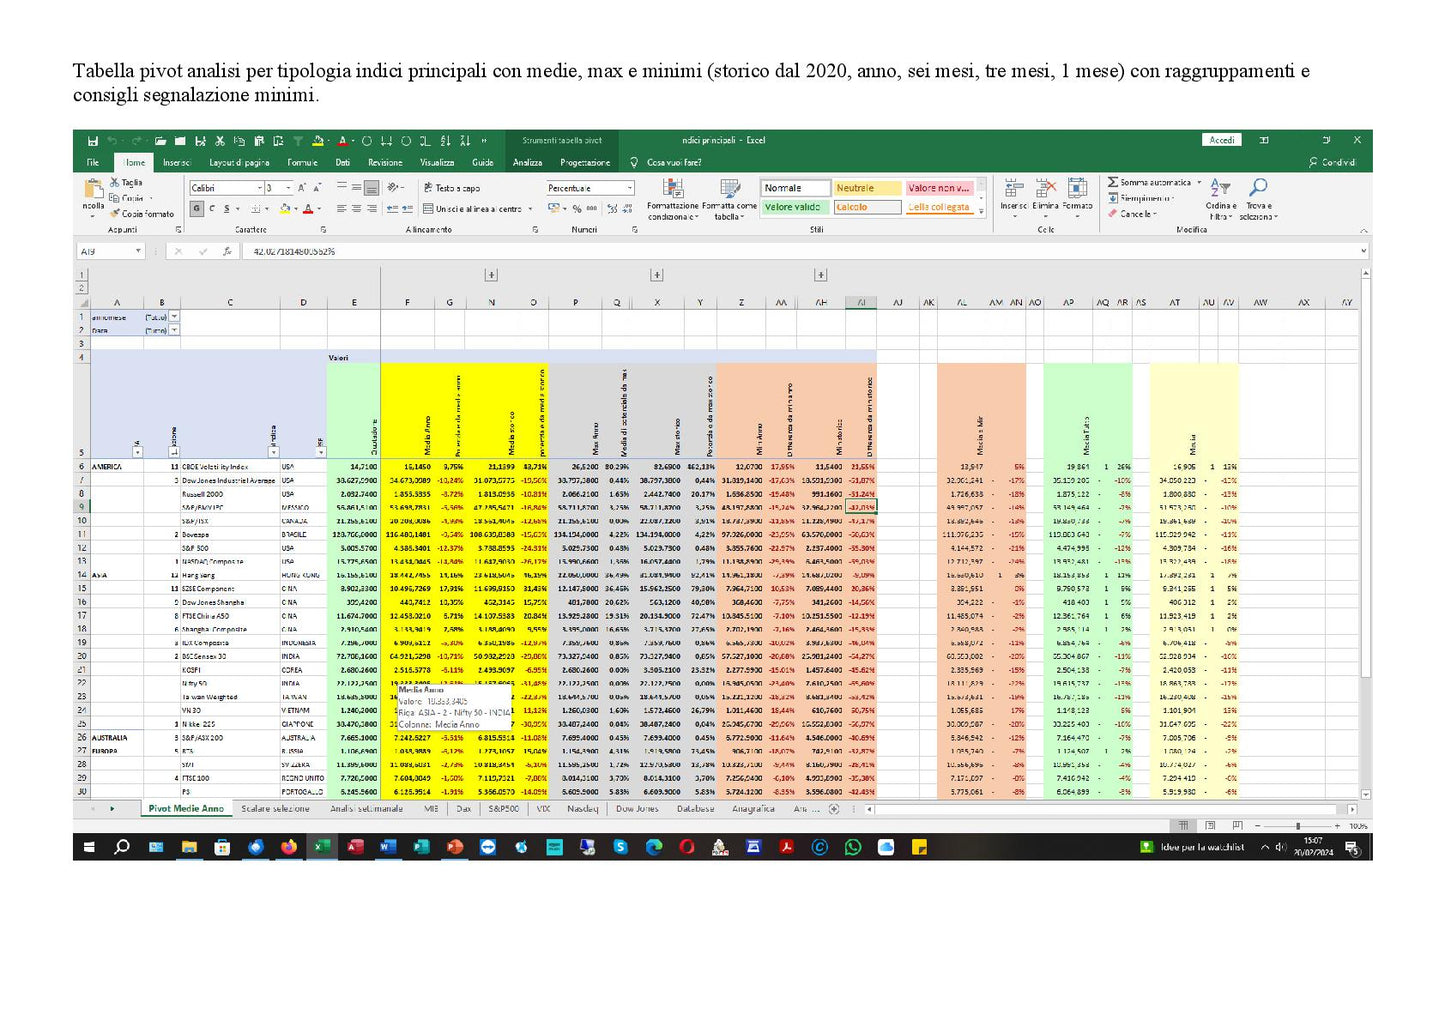Click the fx insert function icon
Image resolution: width=1445 pixels, height=1021 pixels.
[227, 252]
